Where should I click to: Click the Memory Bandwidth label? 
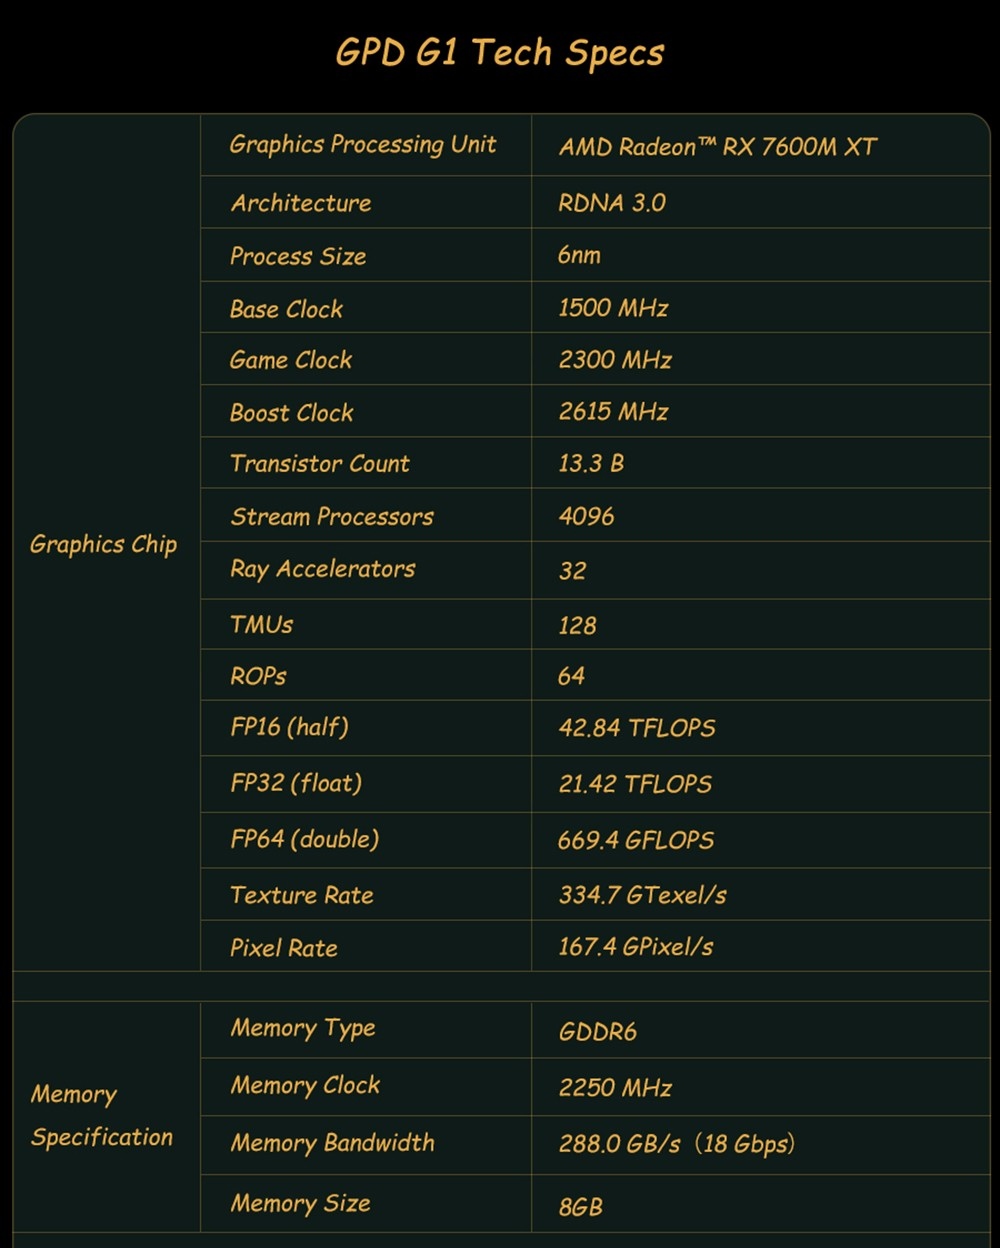(x=333, y=1143)
